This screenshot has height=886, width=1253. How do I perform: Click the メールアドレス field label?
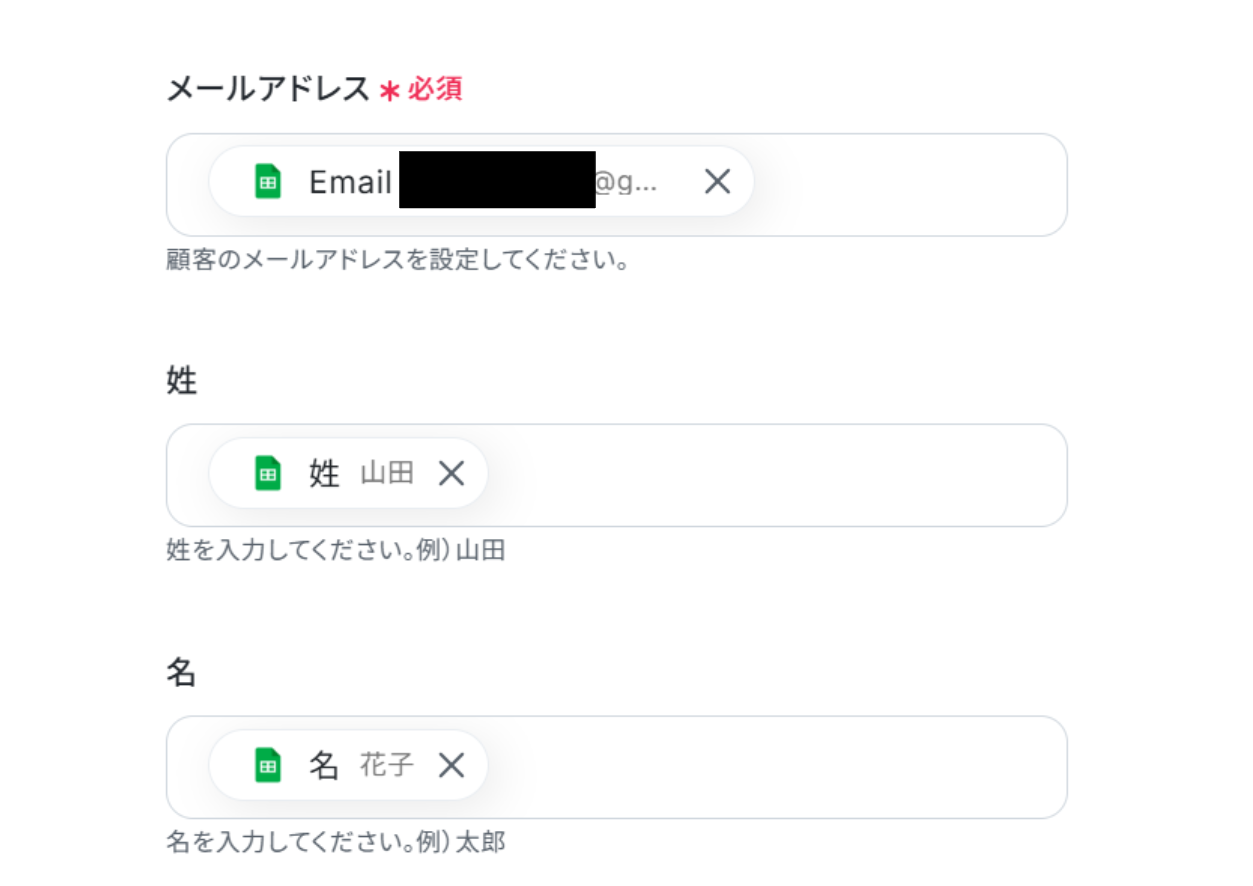point(268,90)
